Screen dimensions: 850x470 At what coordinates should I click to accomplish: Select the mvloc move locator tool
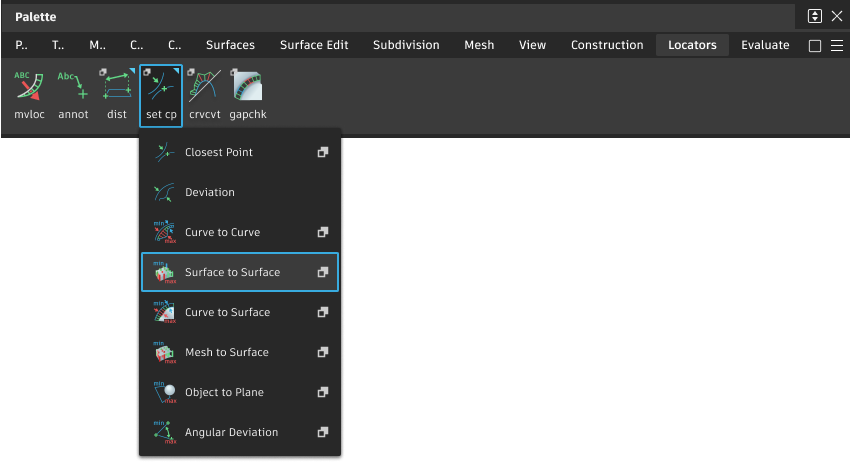point(29,91)
